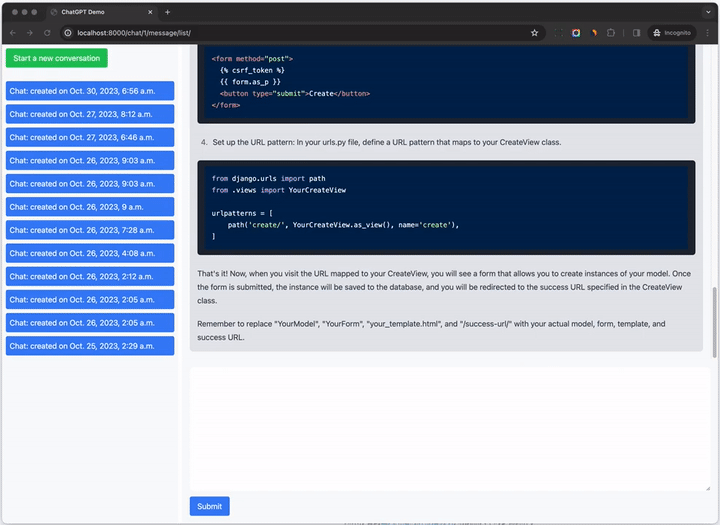Click the 'Set up the URL pattern' step text

coord(387,142)
